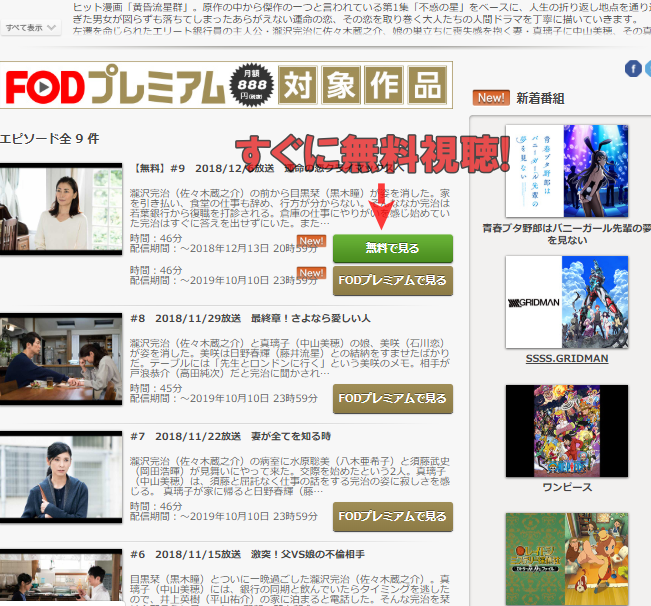
Task: Open the episode #6 thumbnail
Action: click(x=61, y=575)
